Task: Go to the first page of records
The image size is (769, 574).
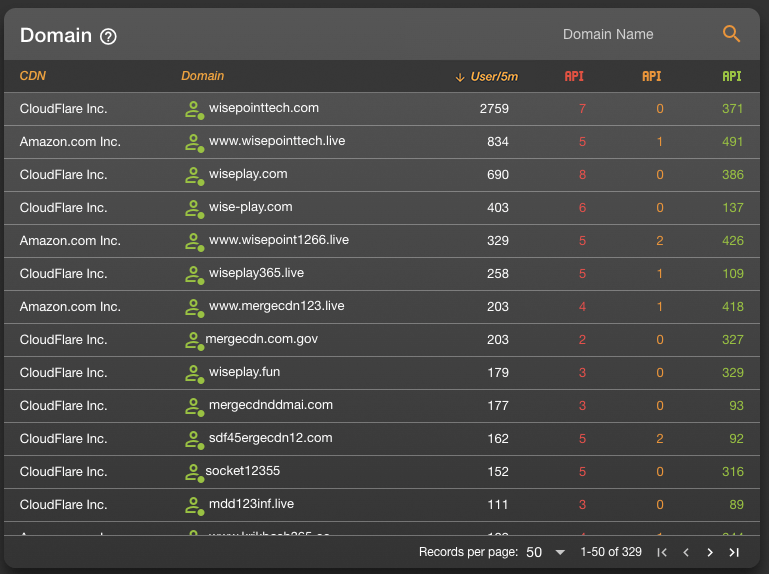Action: pyautogui.click(x=662, y=552)
